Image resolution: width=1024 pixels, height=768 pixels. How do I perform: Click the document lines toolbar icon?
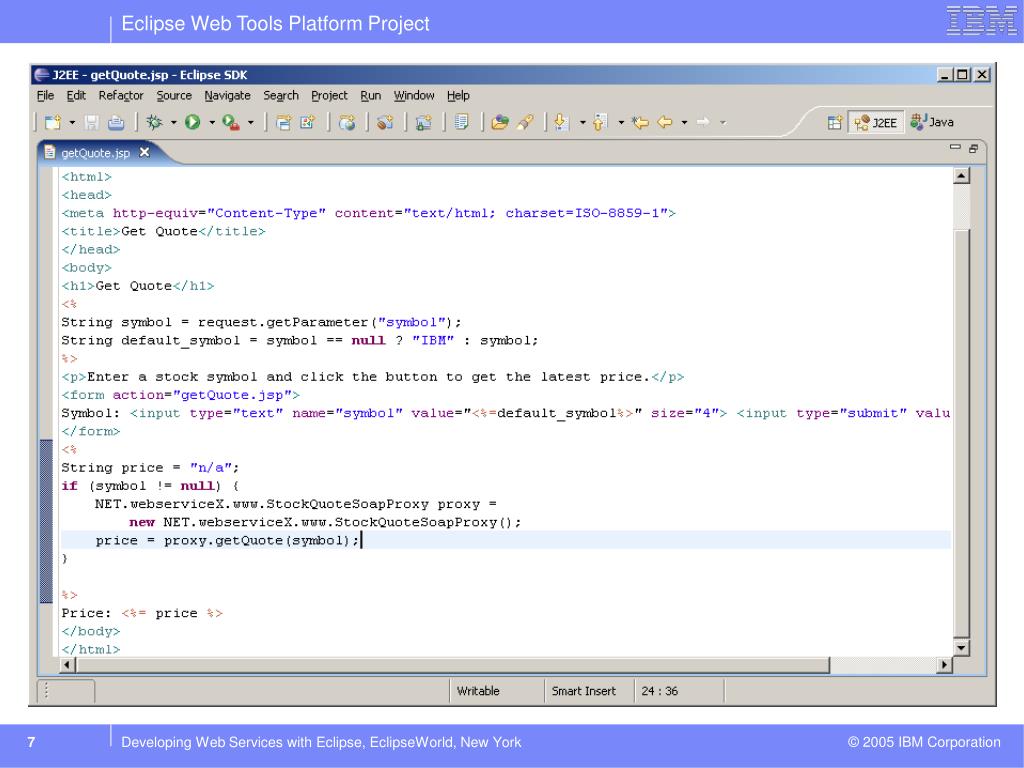[462, 122]
